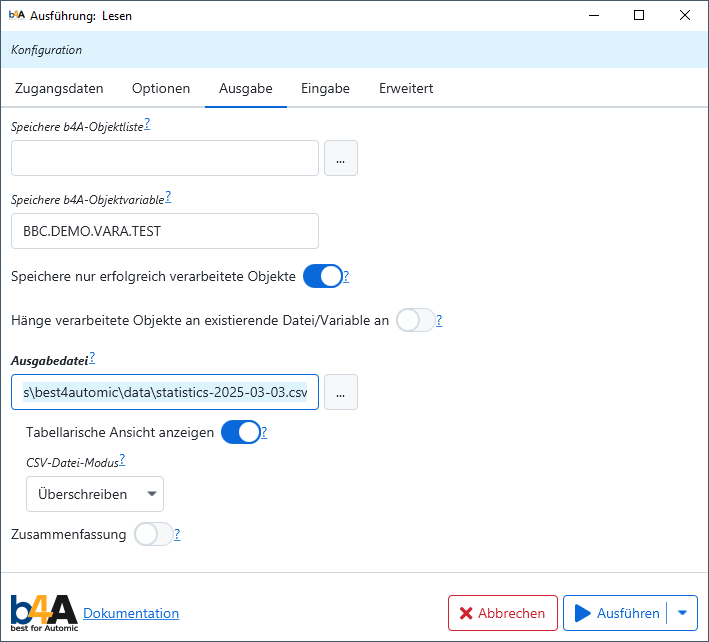Browse for b4A-Objektliste file with ellipsis button
This screenshot has height=642, width=709.
pyautogui.click(x=340, y=158)
